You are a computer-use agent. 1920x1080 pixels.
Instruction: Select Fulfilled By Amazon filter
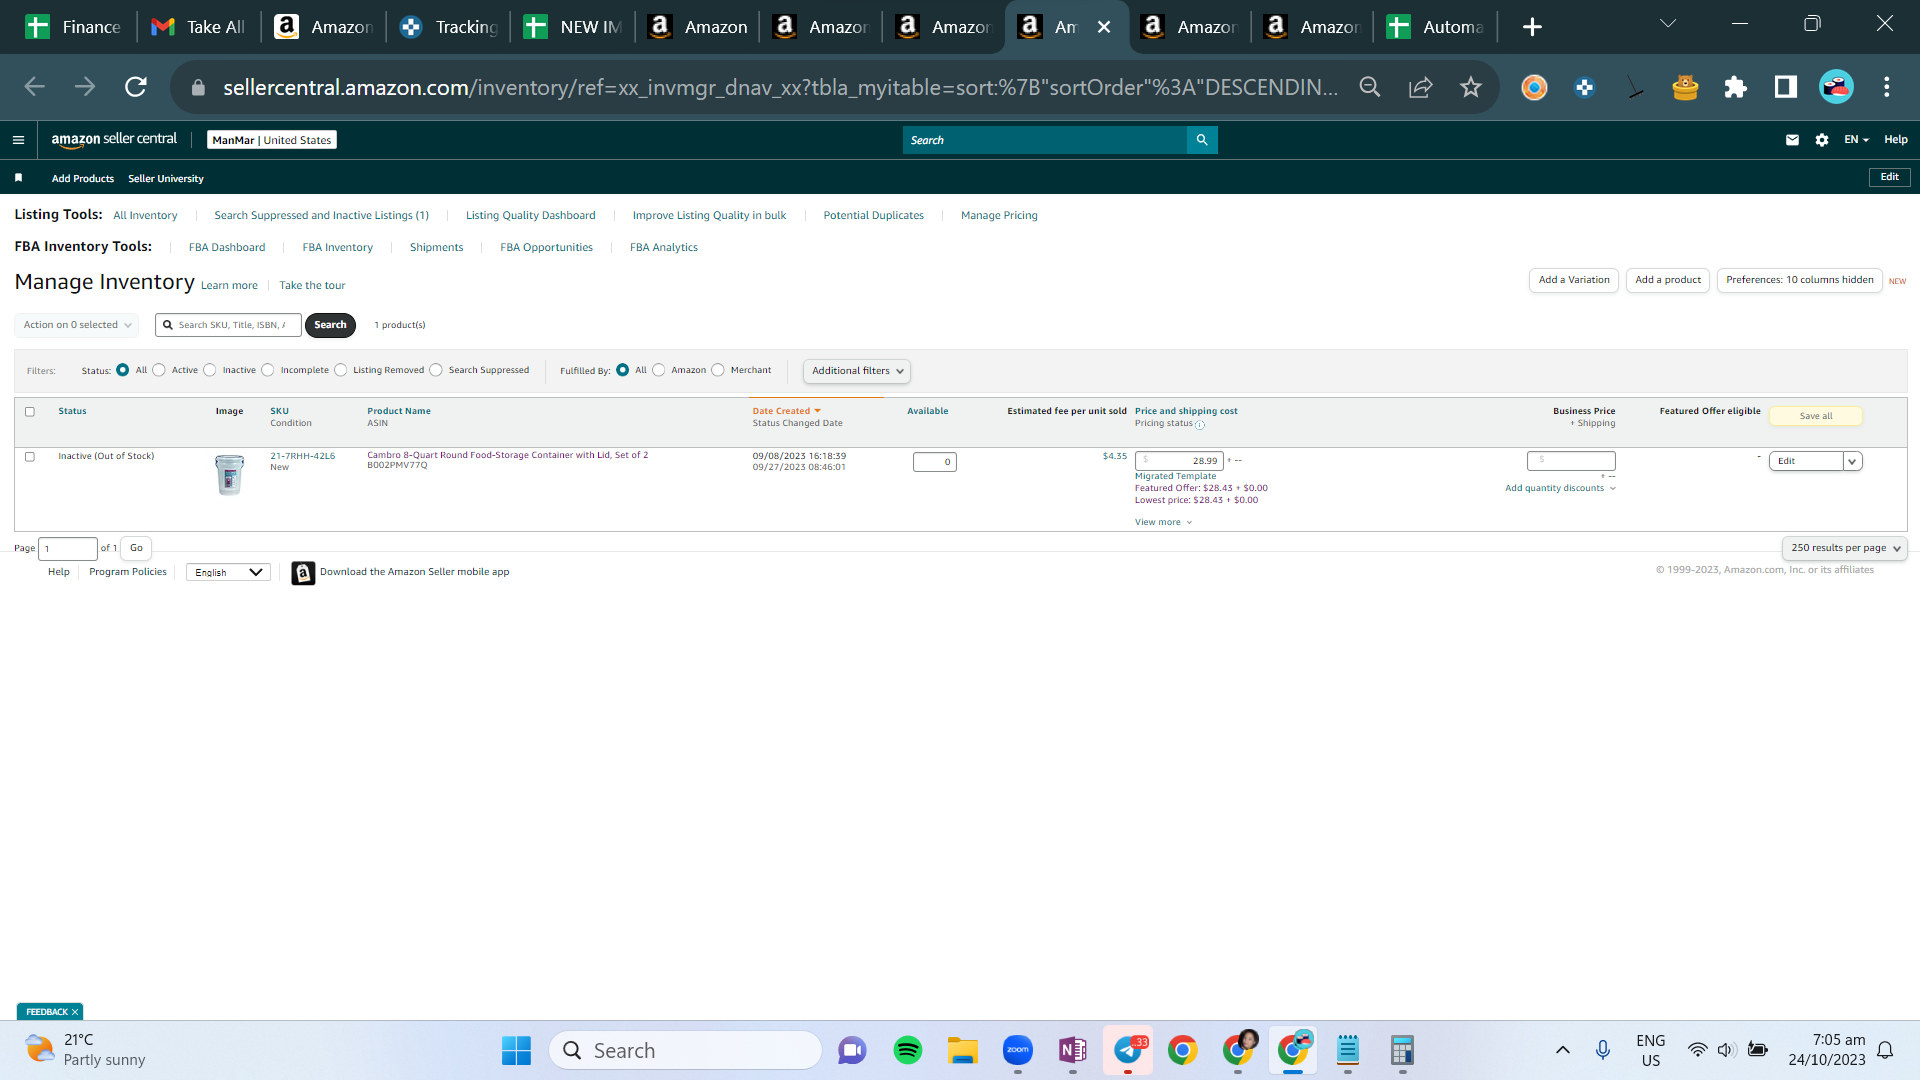pos(659,370)
